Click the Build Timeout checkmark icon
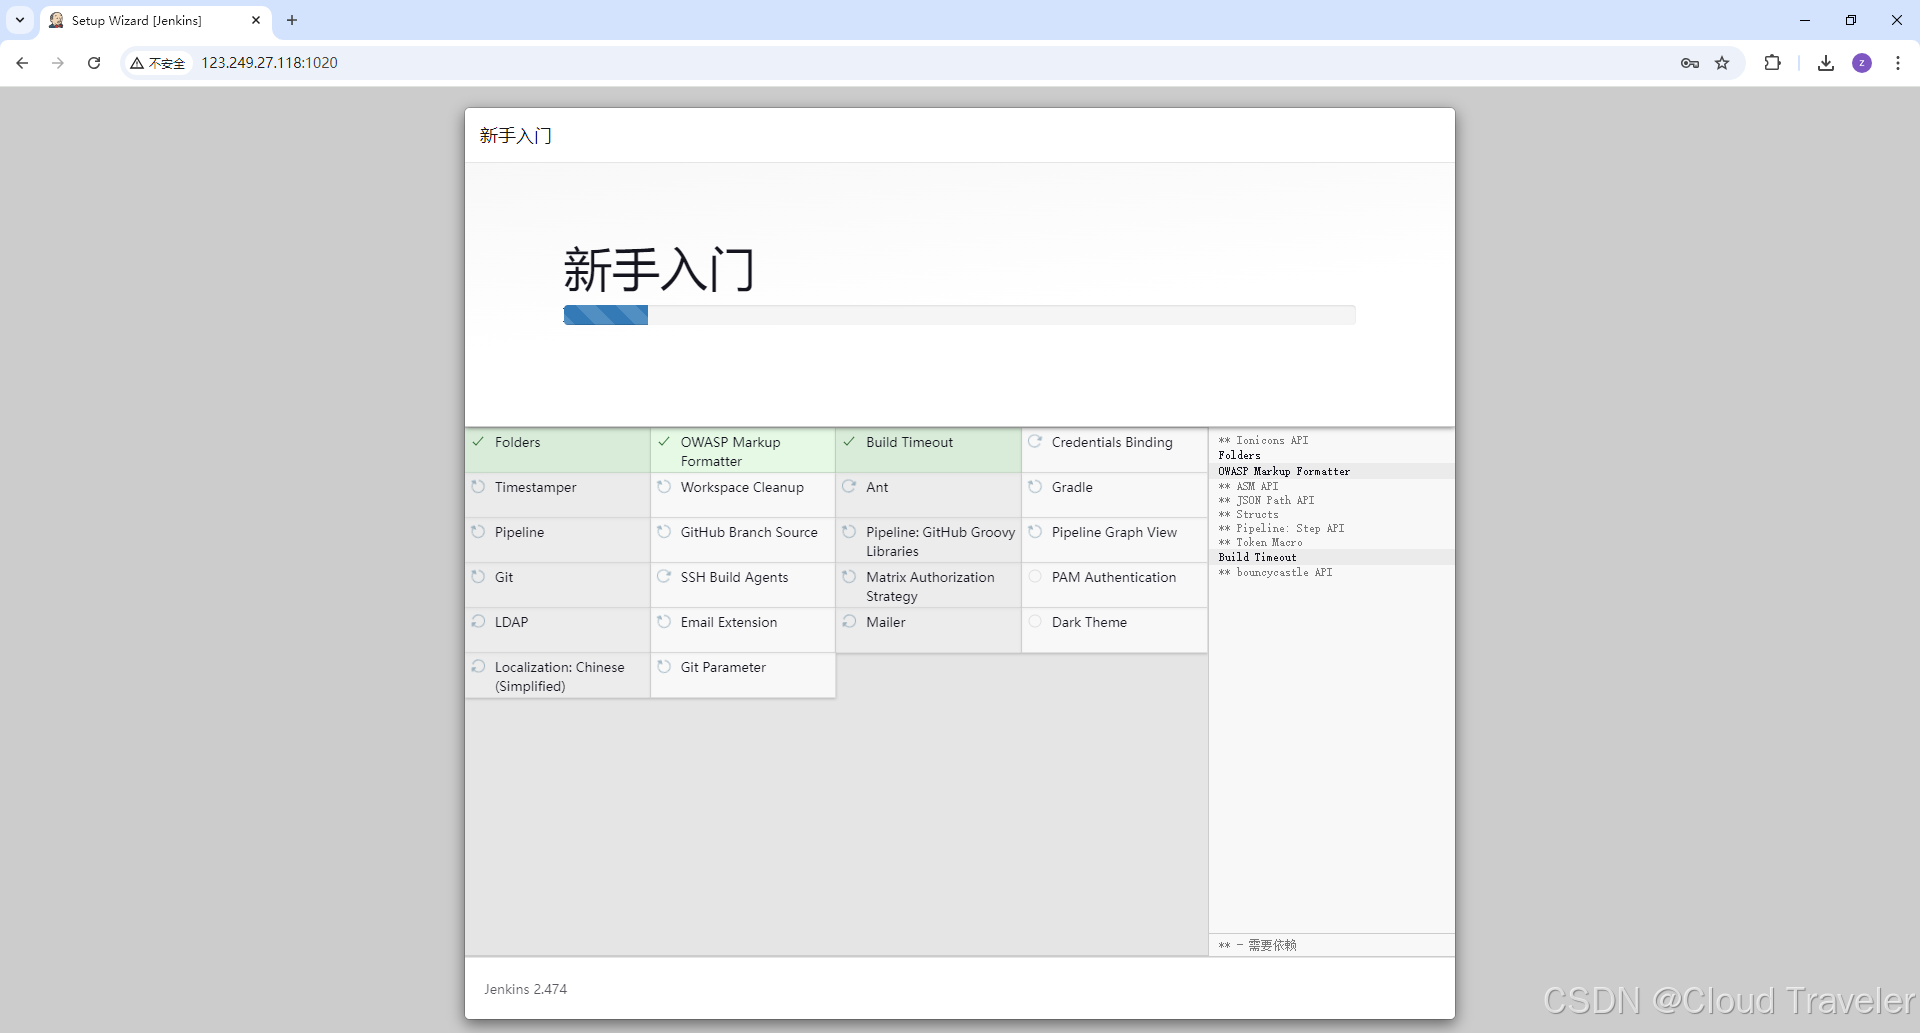 [x=849, y=441]
